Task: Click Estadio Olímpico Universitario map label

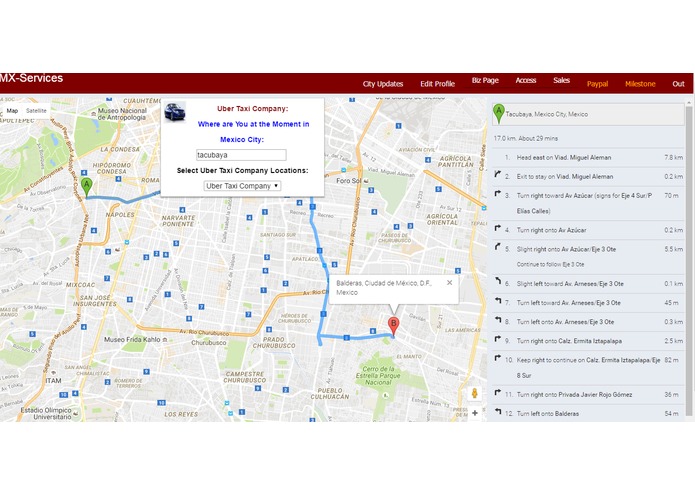Action: pos(46,413)
